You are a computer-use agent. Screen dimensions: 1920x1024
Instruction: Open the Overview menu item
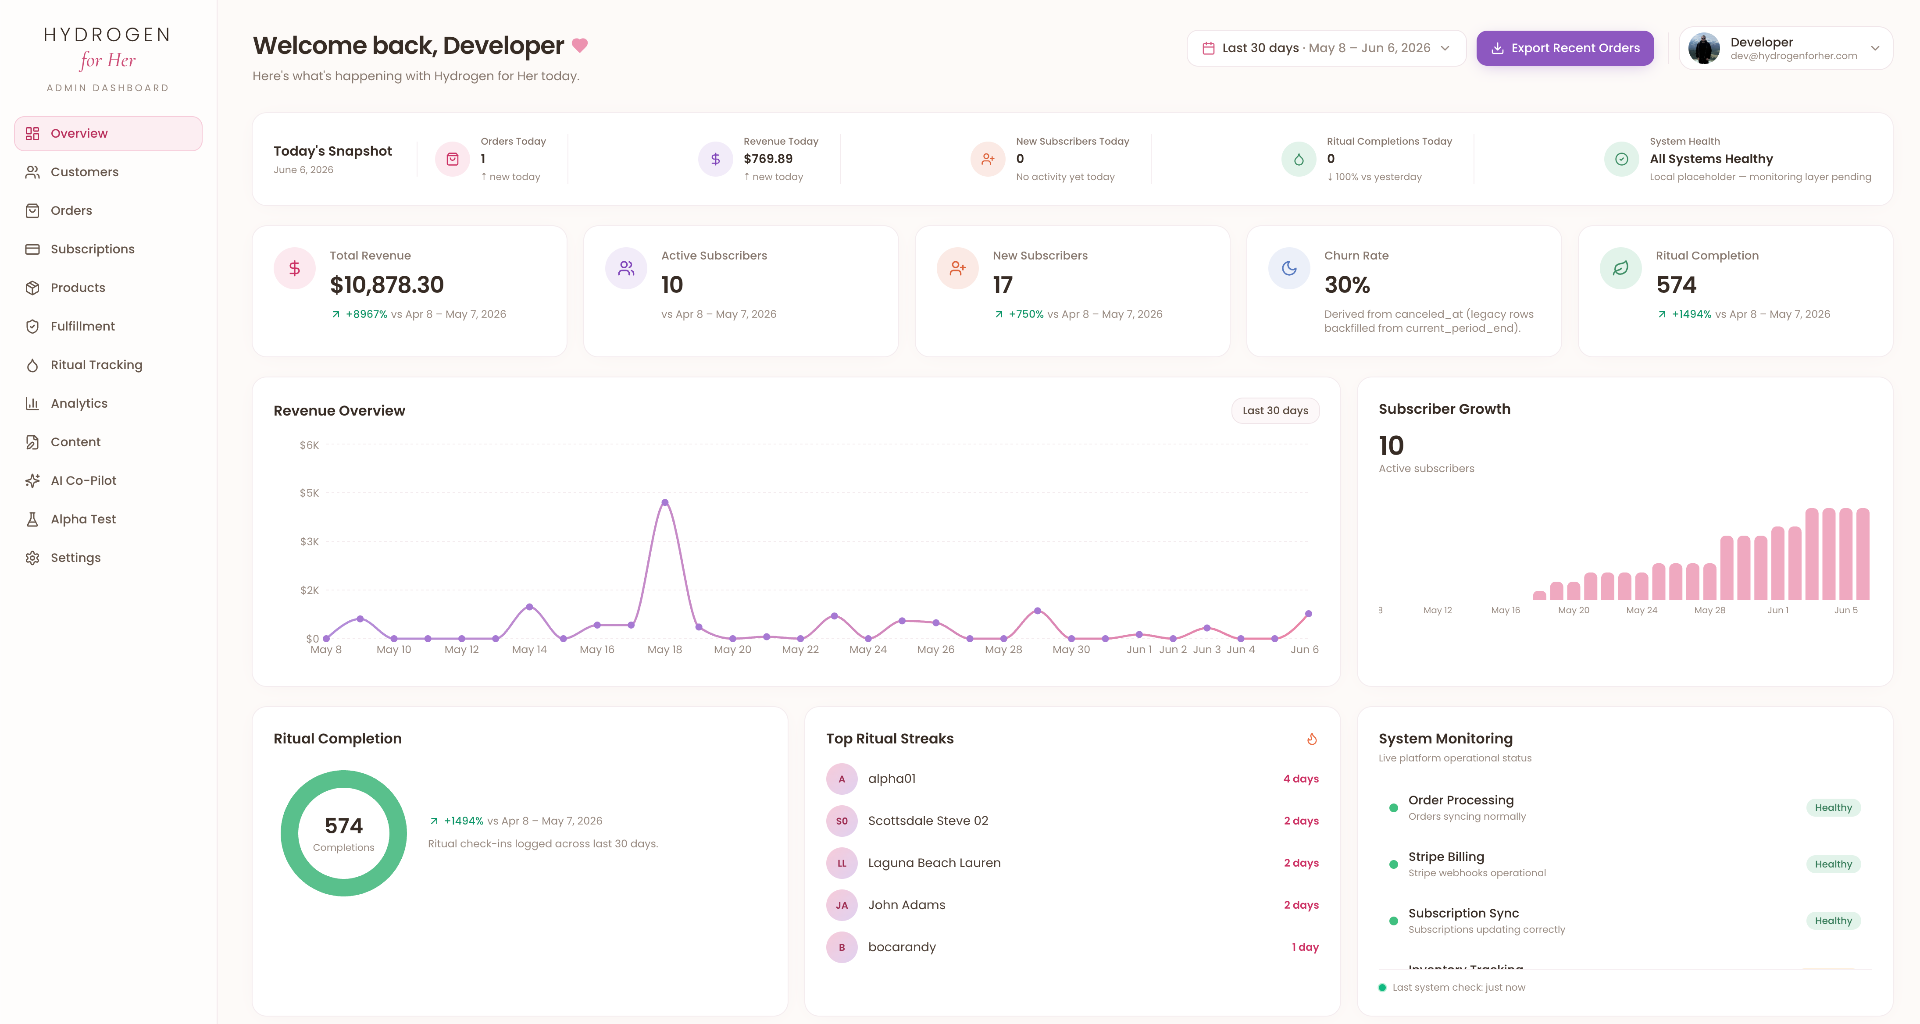108,134
